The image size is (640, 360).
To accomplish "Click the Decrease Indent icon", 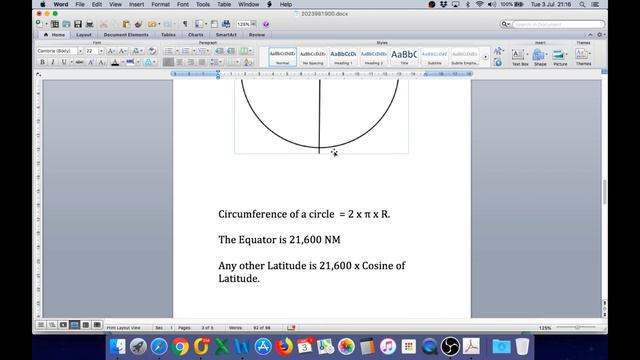I will [x=219, y=51].
